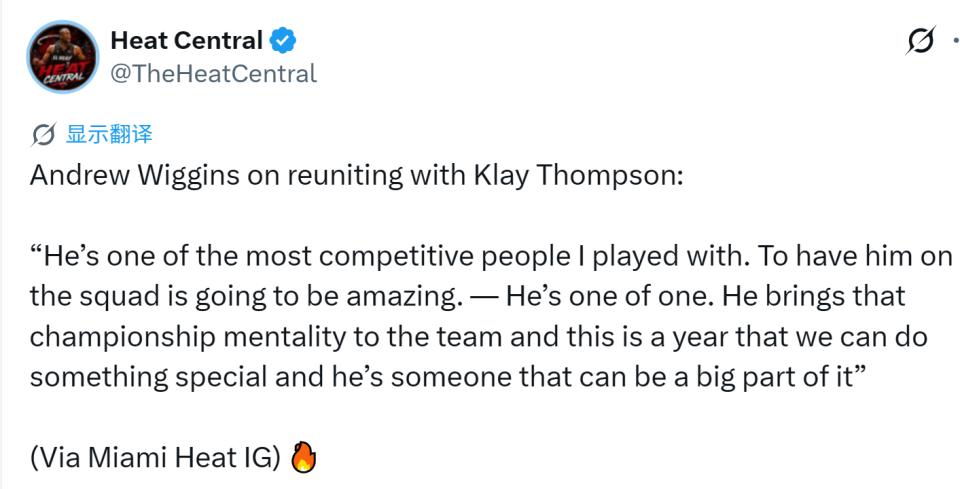Click the blue verified badge

pyautogui.click(x=283, y=41)
